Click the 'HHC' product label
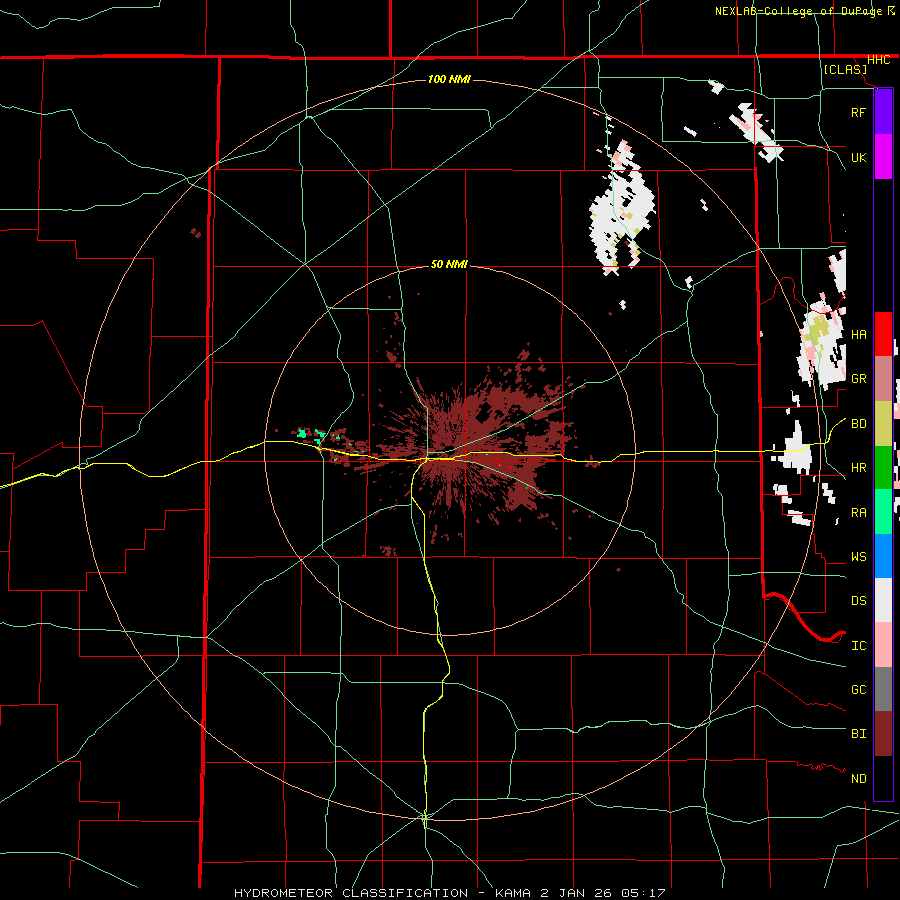 (x=878, y=60)
